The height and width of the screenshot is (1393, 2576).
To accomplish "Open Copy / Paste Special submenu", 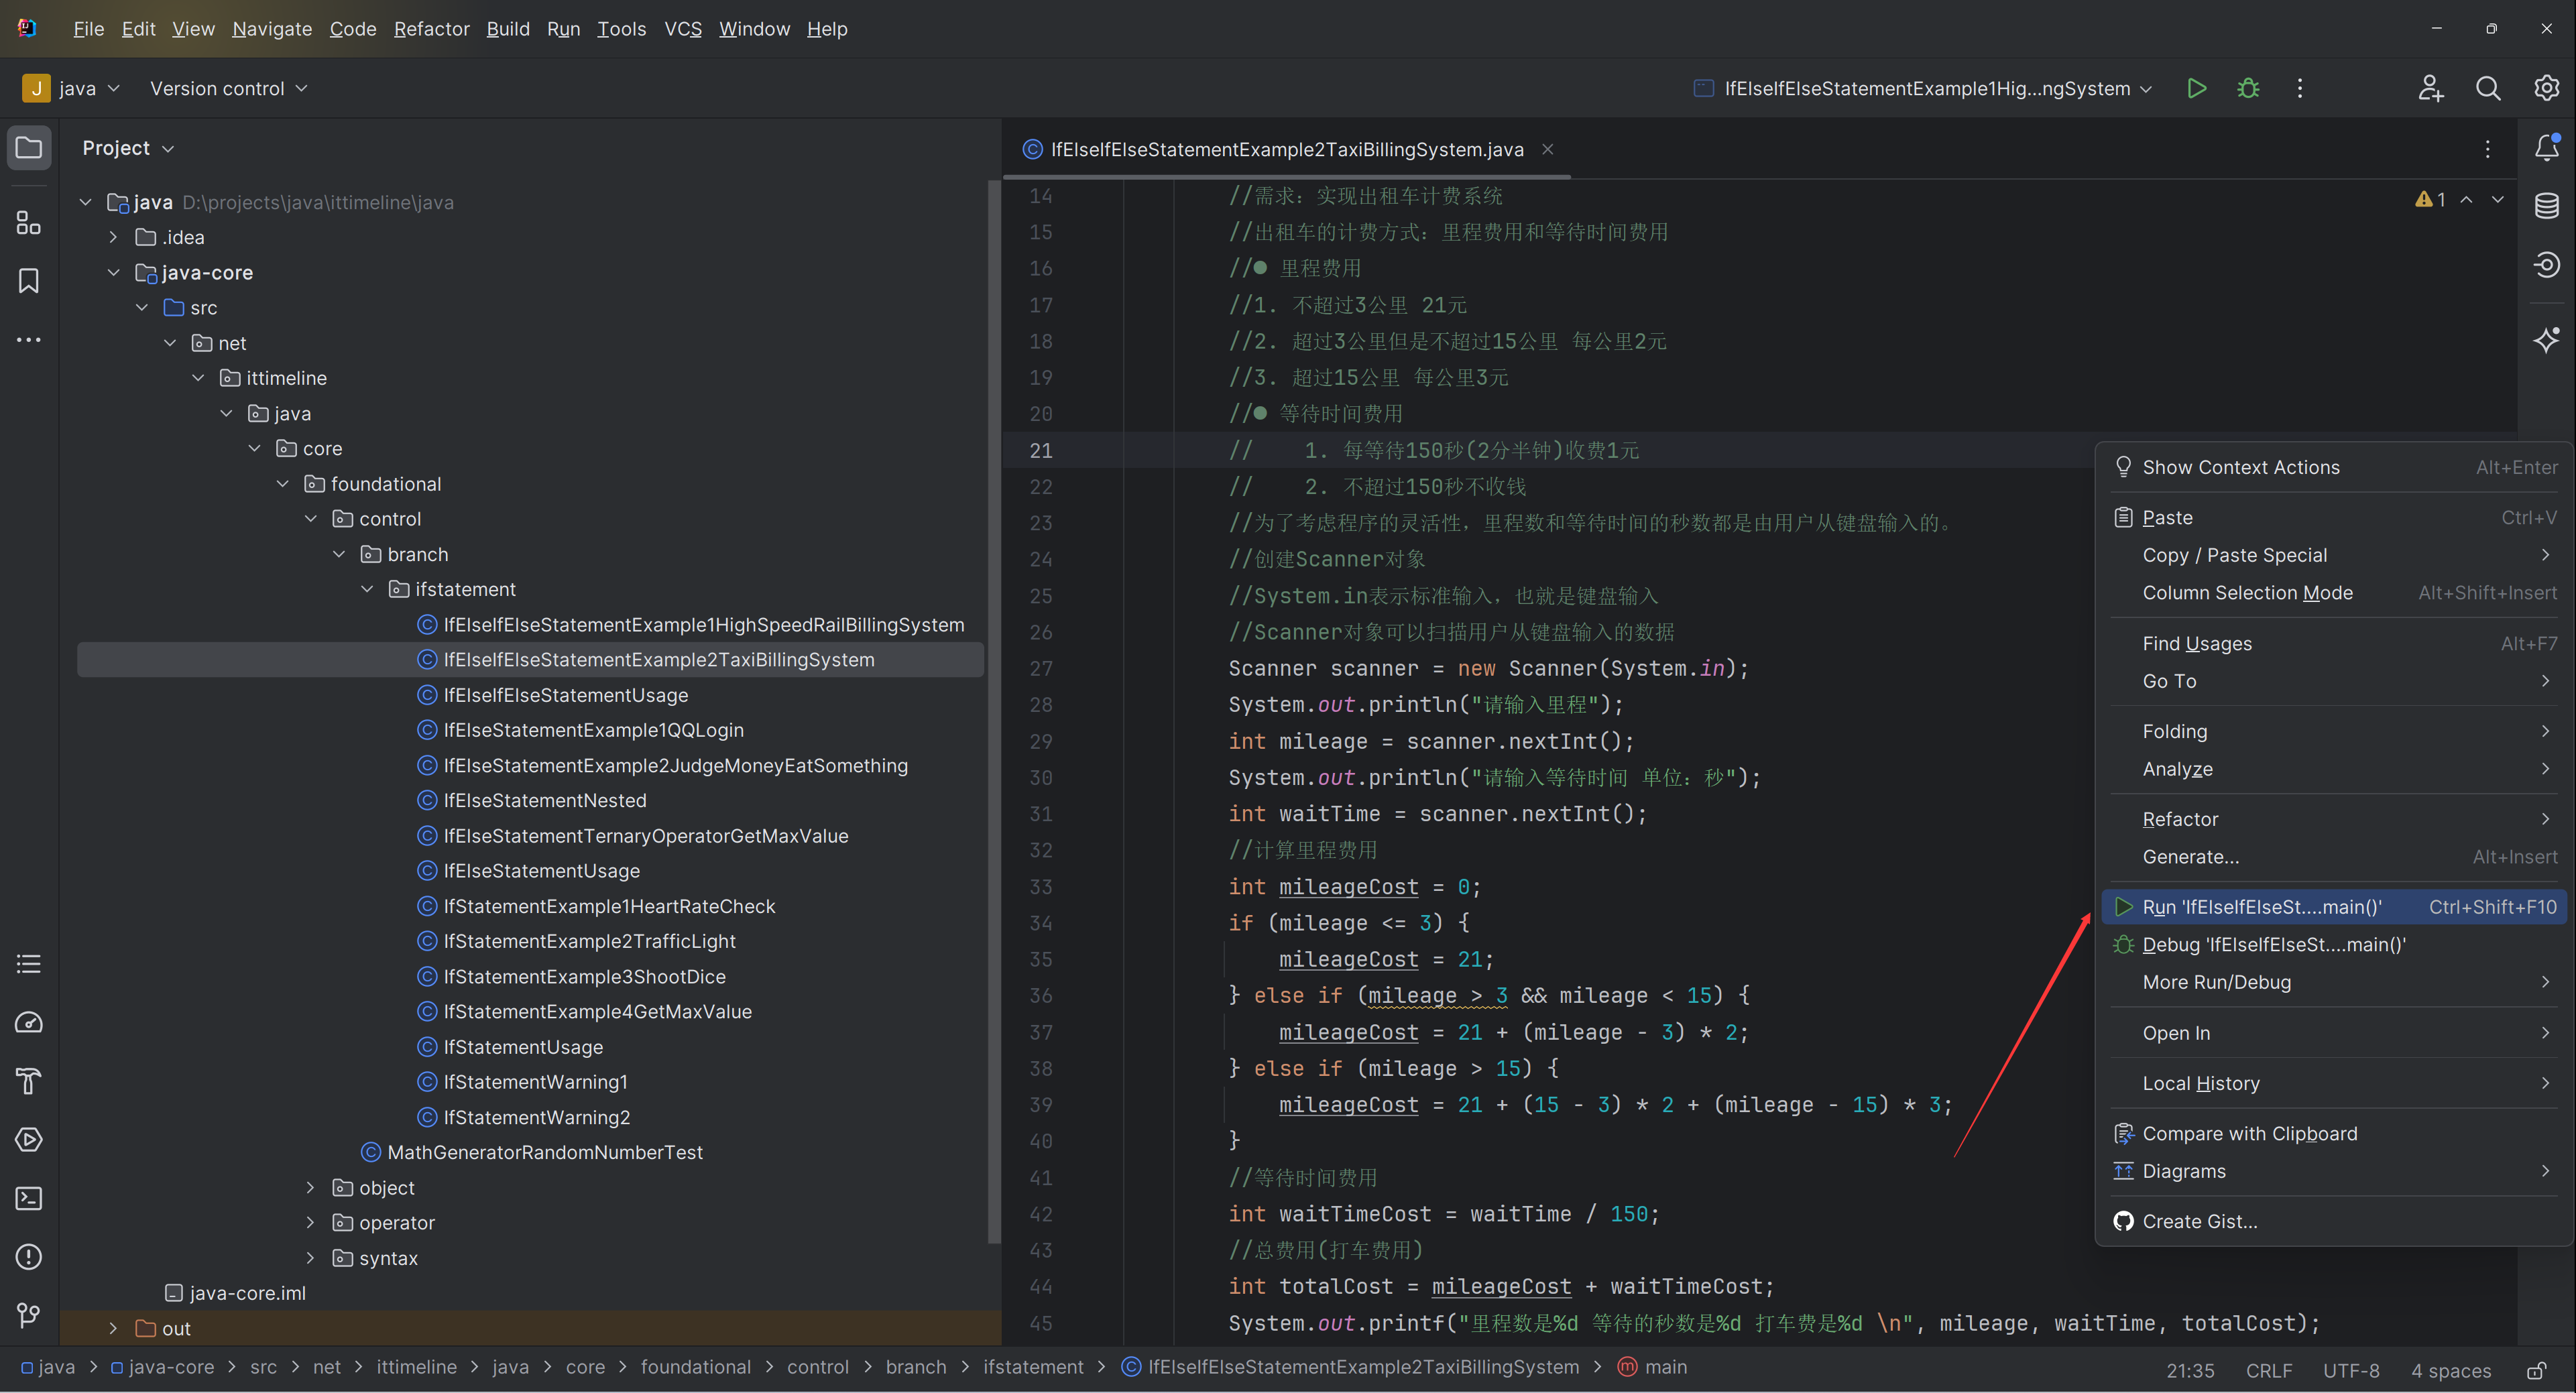I will 2334,555.
